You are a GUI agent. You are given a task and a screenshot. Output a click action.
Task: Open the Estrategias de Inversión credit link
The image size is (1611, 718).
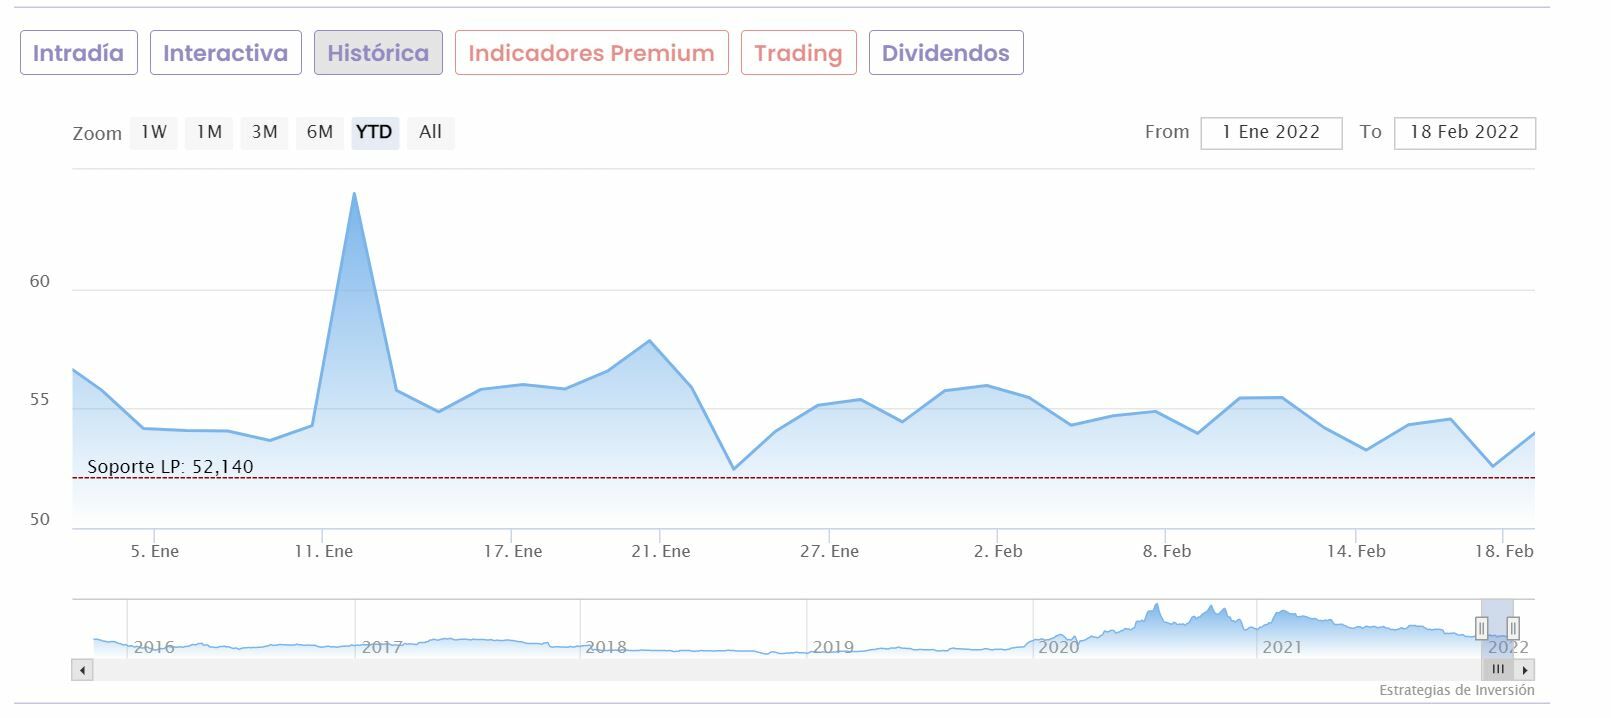click(x=1456, y=690)
